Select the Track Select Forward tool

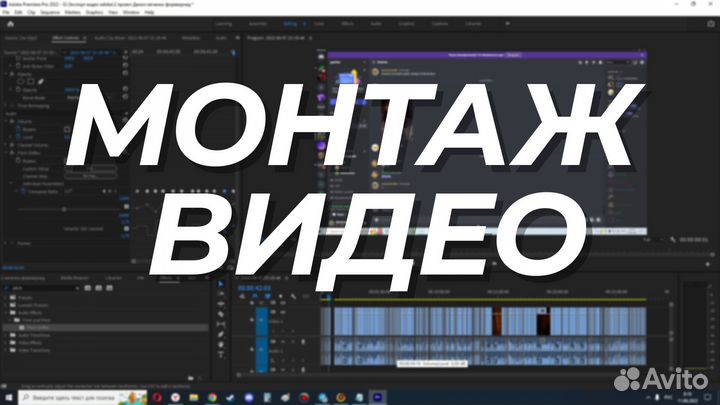pyautogui.click(x=221, y=294)
